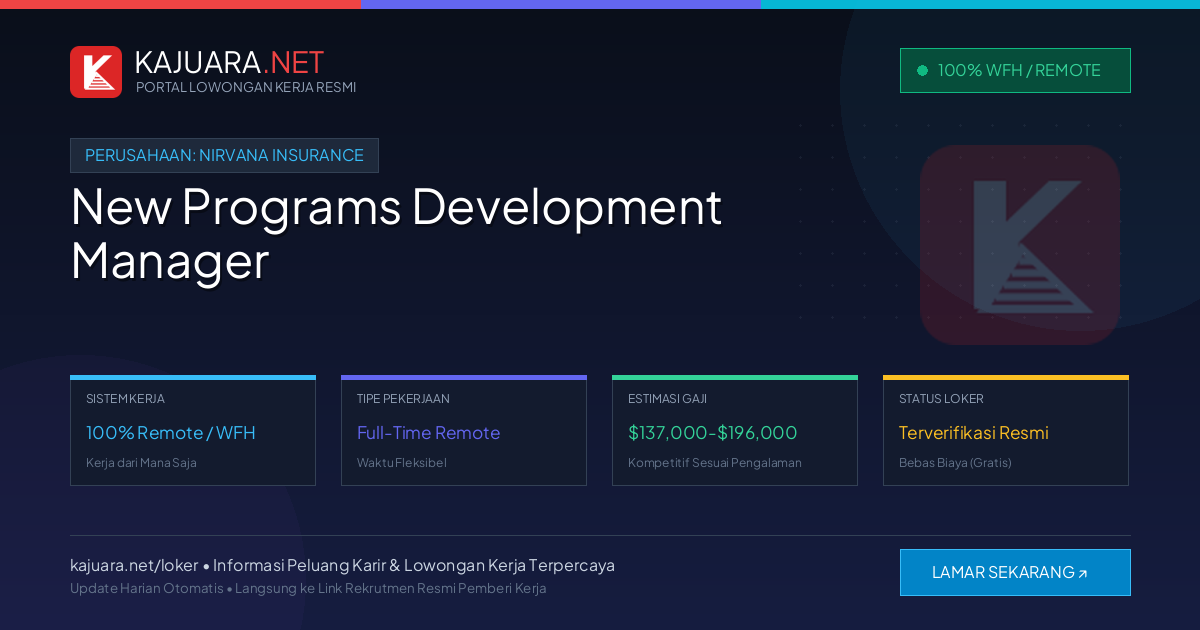This screenshot has height=630, width=1200.
Task: Click the green dot in the remote badge
Action: click(x=922, y=70)
